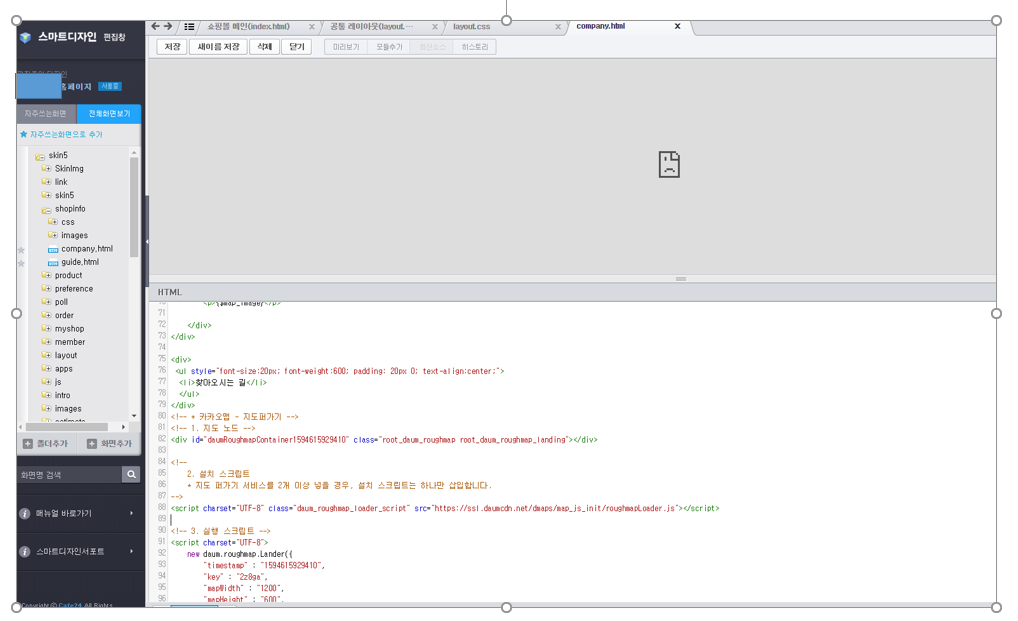Switch to the 공통 레이아웃 tab
The height and width of the screenshot is (621, 1018).
[x=371, y=27]
